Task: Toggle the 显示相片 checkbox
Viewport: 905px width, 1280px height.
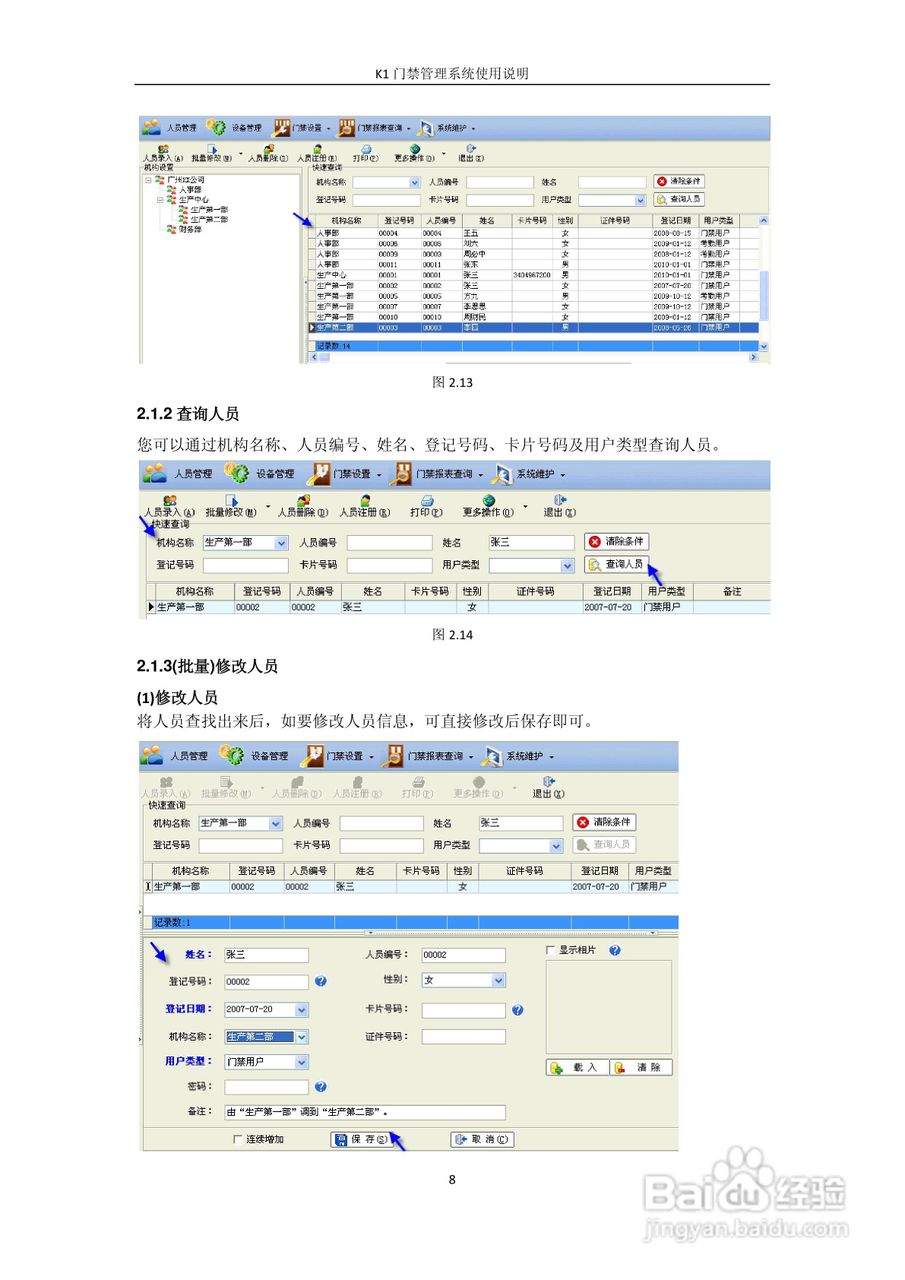Action: [550, 950]
